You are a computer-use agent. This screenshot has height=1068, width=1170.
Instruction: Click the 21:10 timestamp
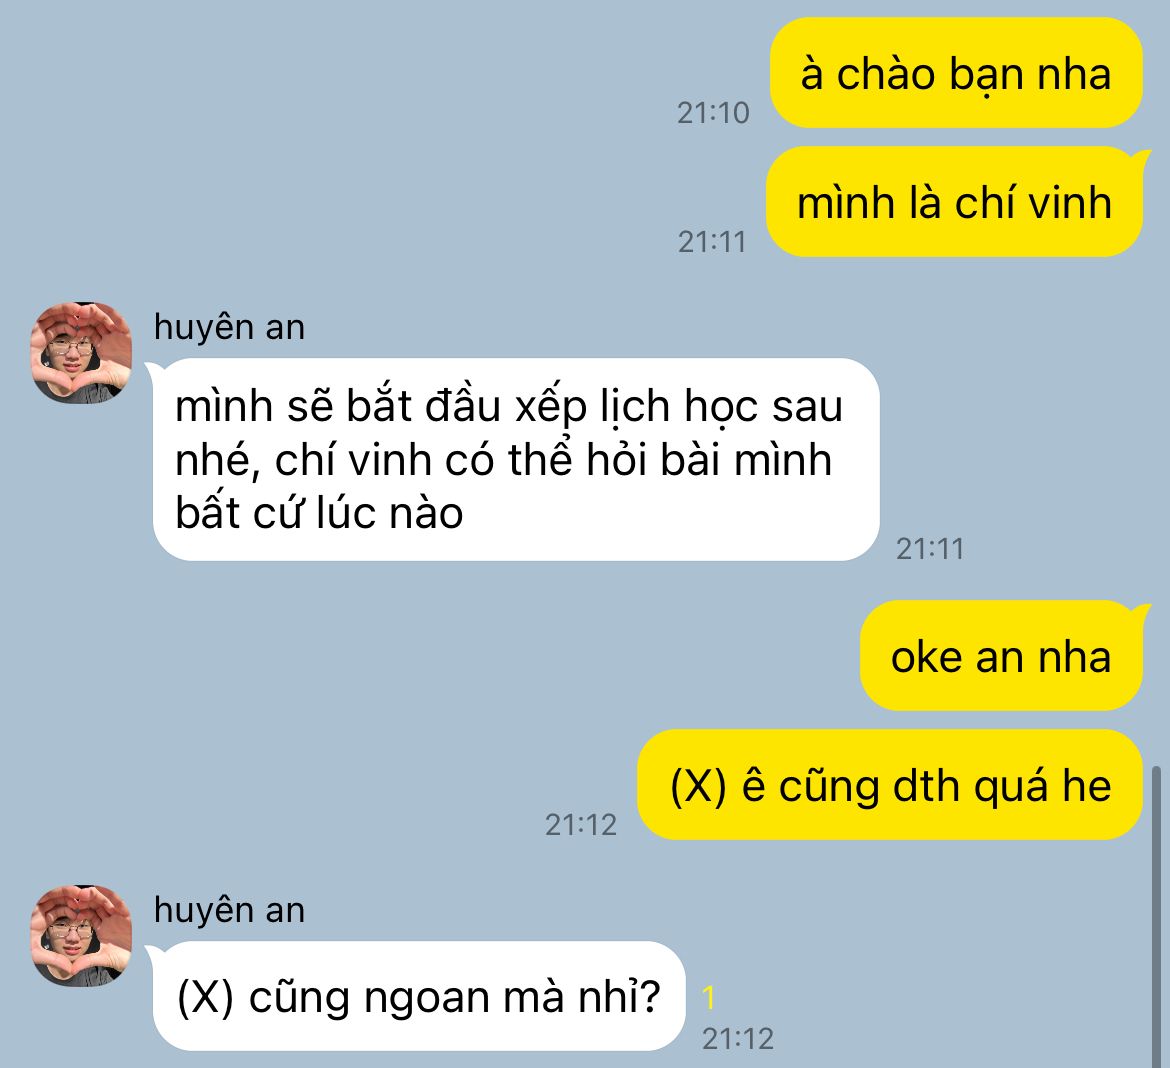pyautogui.click(x=713, y=113)
